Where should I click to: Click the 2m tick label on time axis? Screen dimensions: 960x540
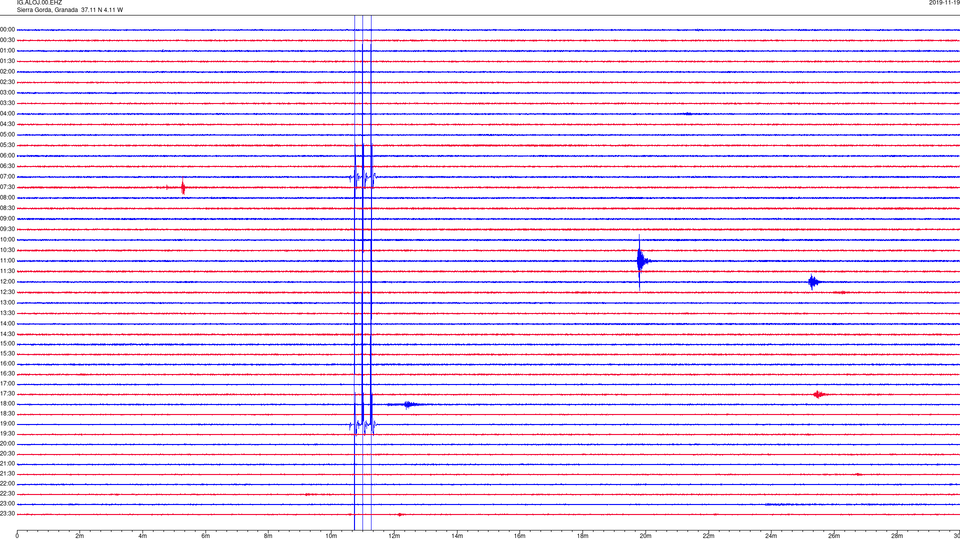pyautogui.click(x=80, y=536)
